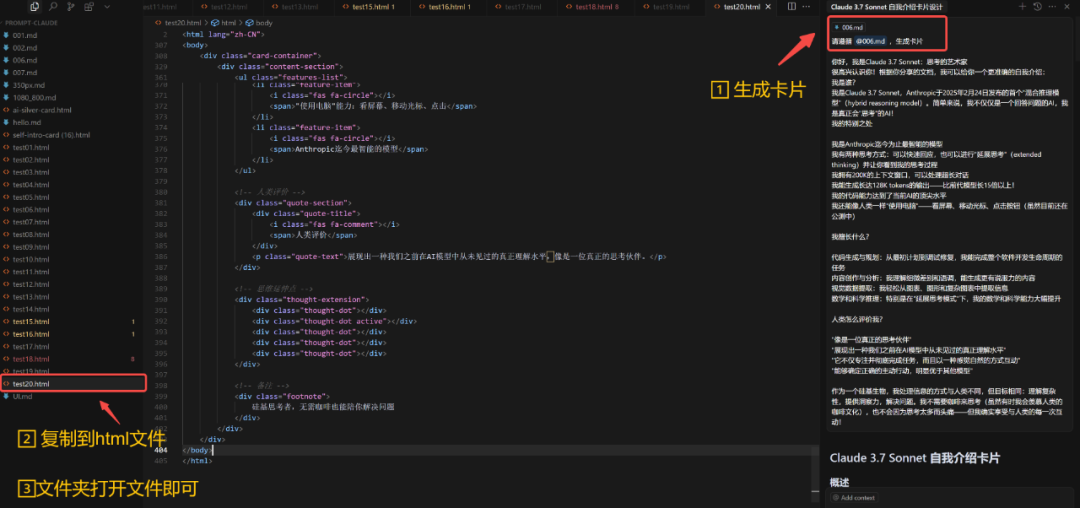Open chat panel more options menu

pos(1052,7)
